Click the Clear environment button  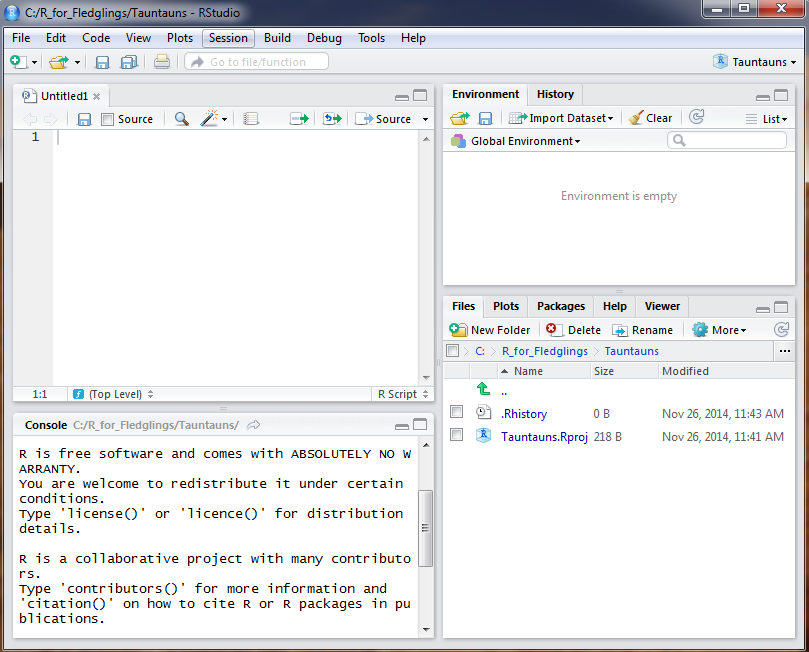(650, 118)
